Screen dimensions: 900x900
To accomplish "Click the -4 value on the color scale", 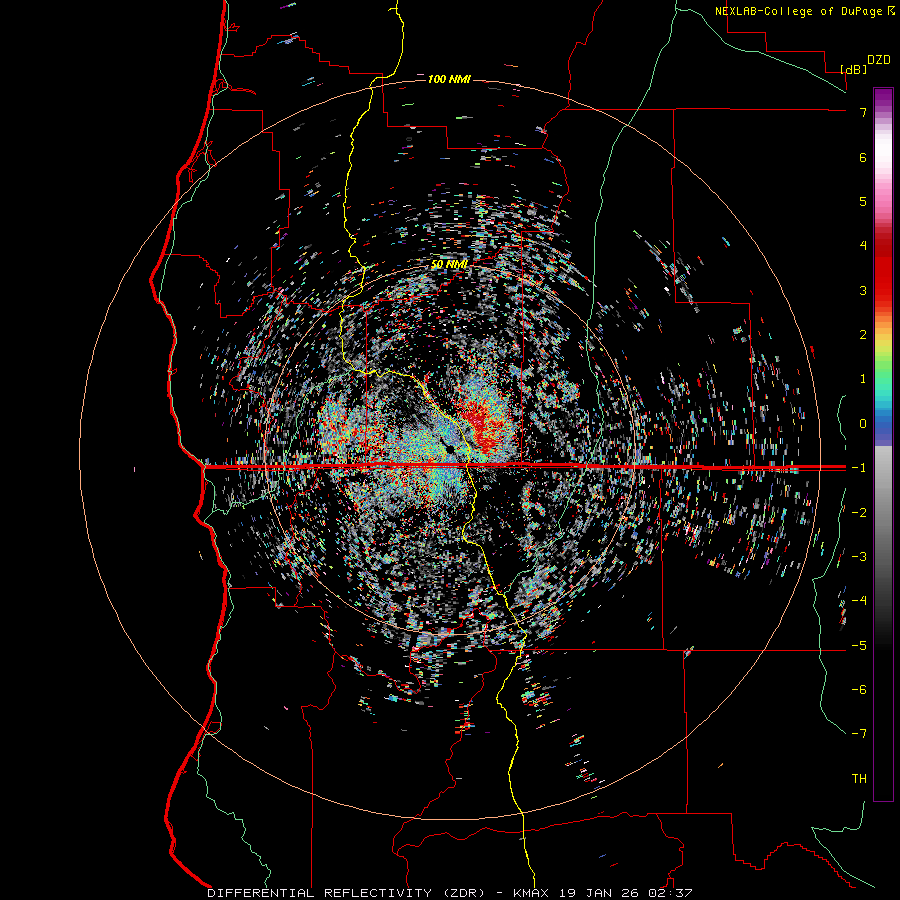I will click(859, 601).
